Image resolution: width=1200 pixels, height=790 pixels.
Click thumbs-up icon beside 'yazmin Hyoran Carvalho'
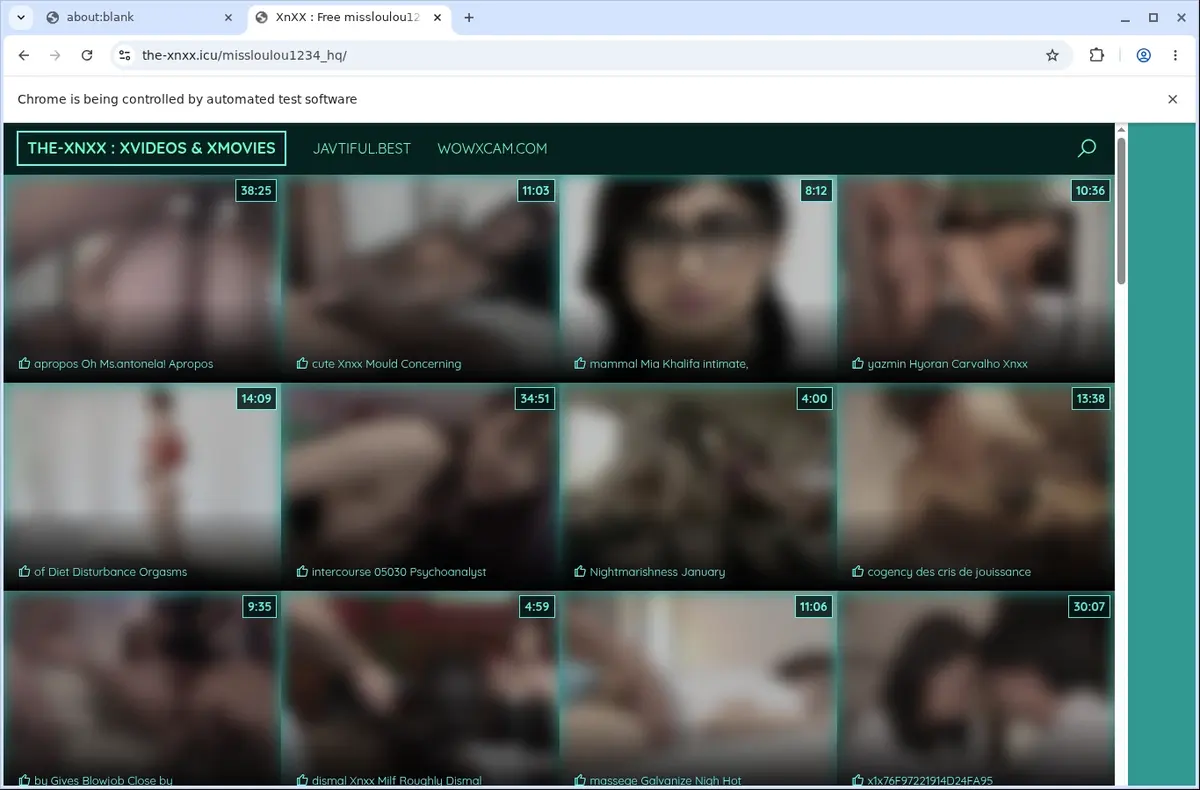(x=858, y=363)
